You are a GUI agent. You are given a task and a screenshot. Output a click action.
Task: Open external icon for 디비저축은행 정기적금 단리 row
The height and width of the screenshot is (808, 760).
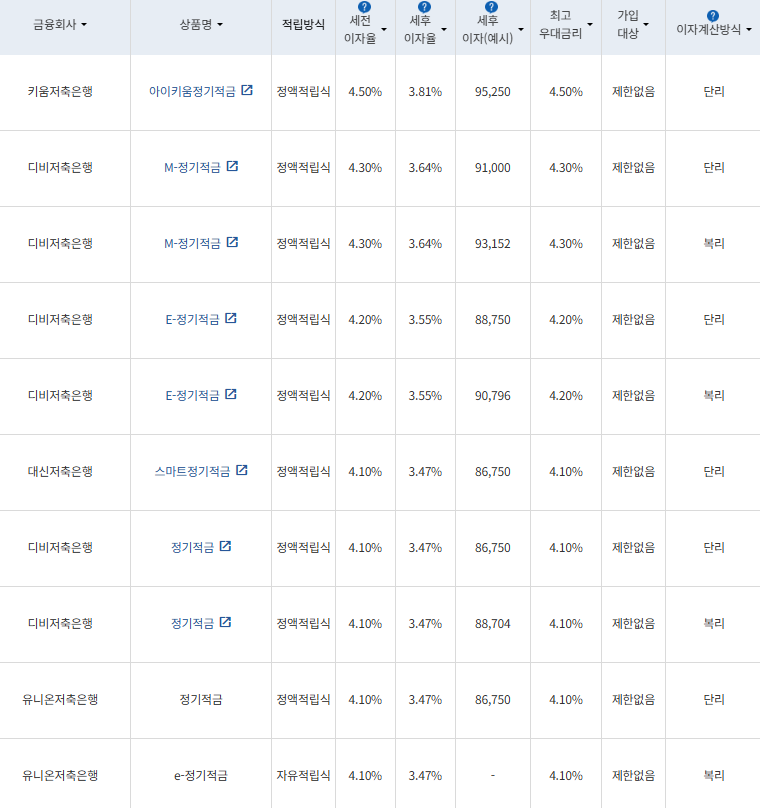pyautogui.click(x=225, y=546)
